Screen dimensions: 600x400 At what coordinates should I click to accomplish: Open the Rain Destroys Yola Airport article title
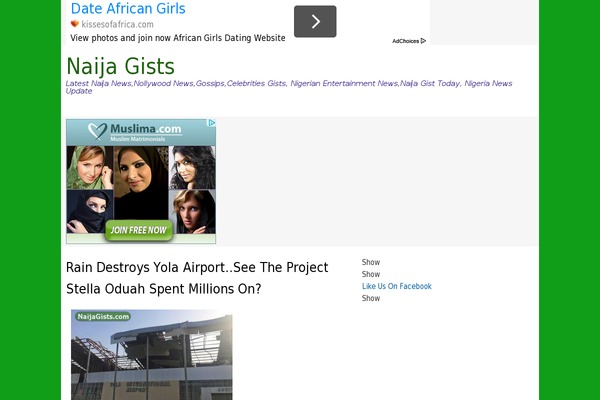click(x=197, y=278)
